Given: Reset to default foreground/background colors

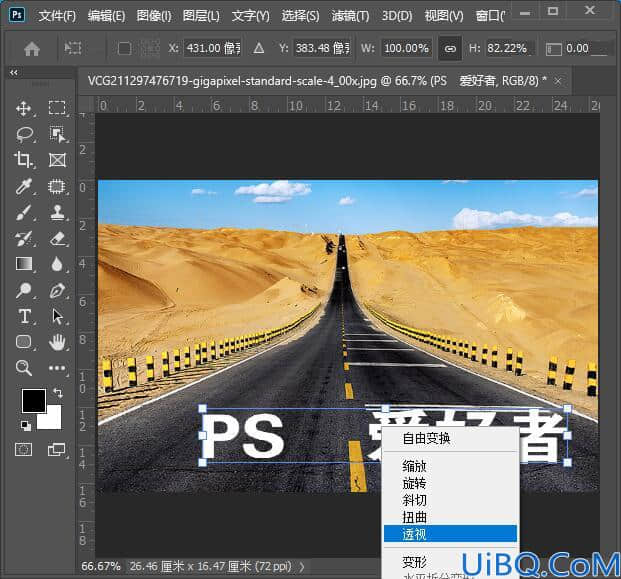Looking at the screenshot, I should (26, 426).
